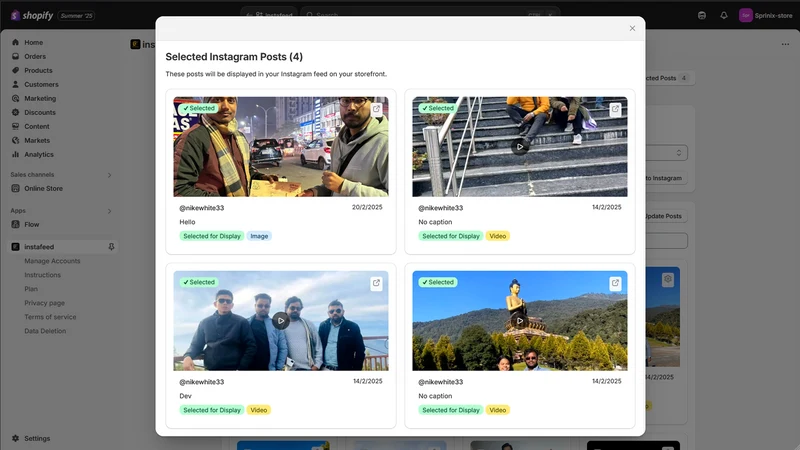Open Terms of service link
Image resolution: width=800 pixels, height=450 pixels.
point(50,317)
